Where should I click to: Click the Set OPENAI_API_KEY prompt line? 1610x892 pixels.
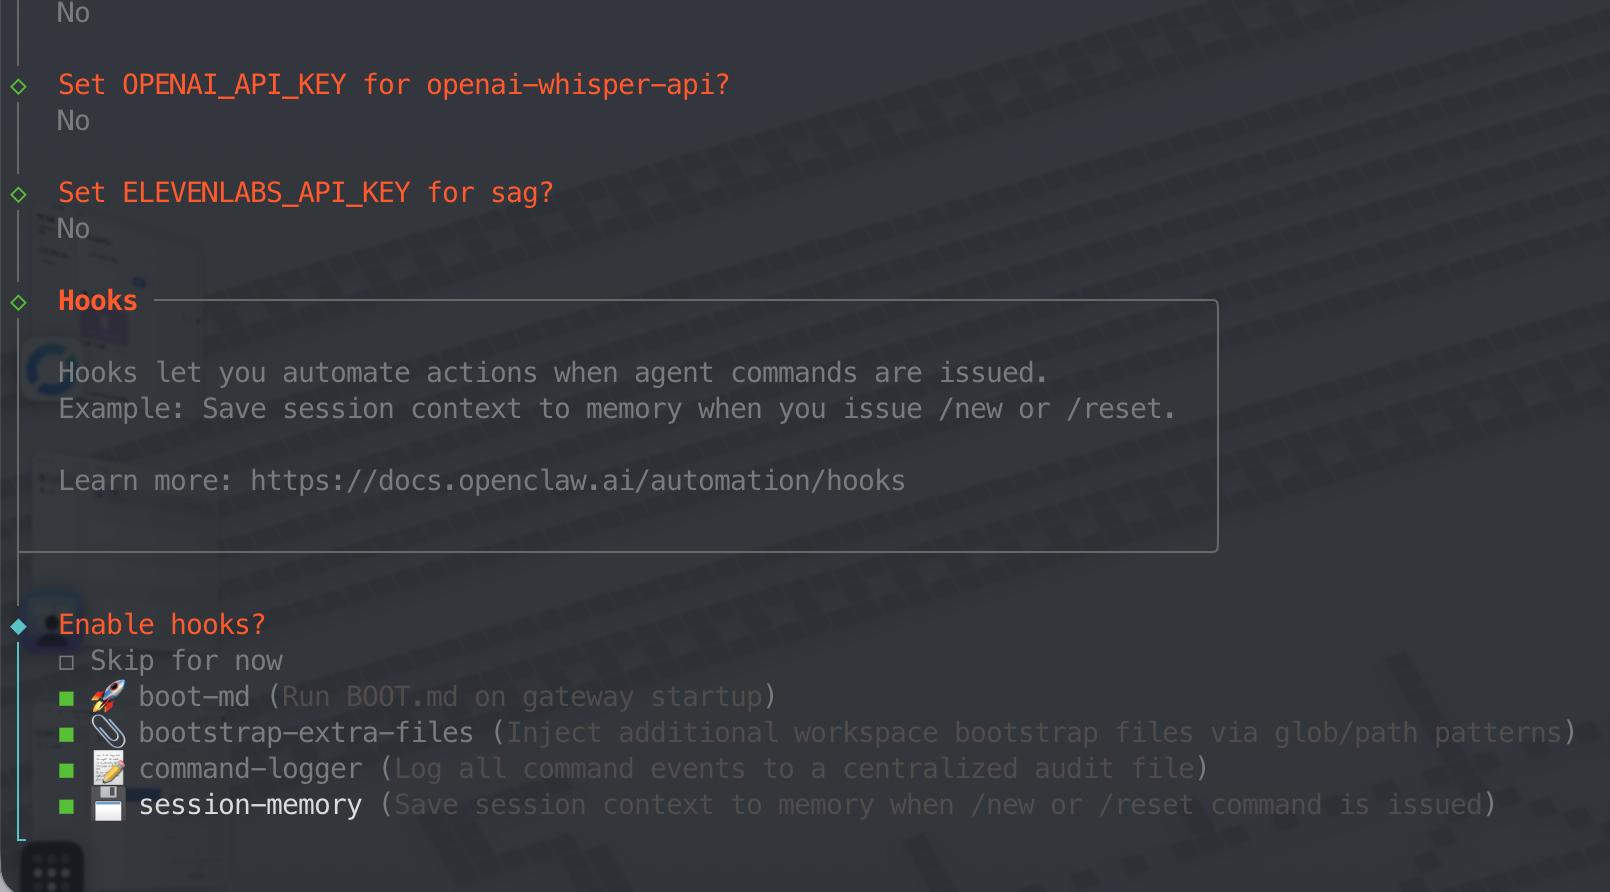pos(393,85)
